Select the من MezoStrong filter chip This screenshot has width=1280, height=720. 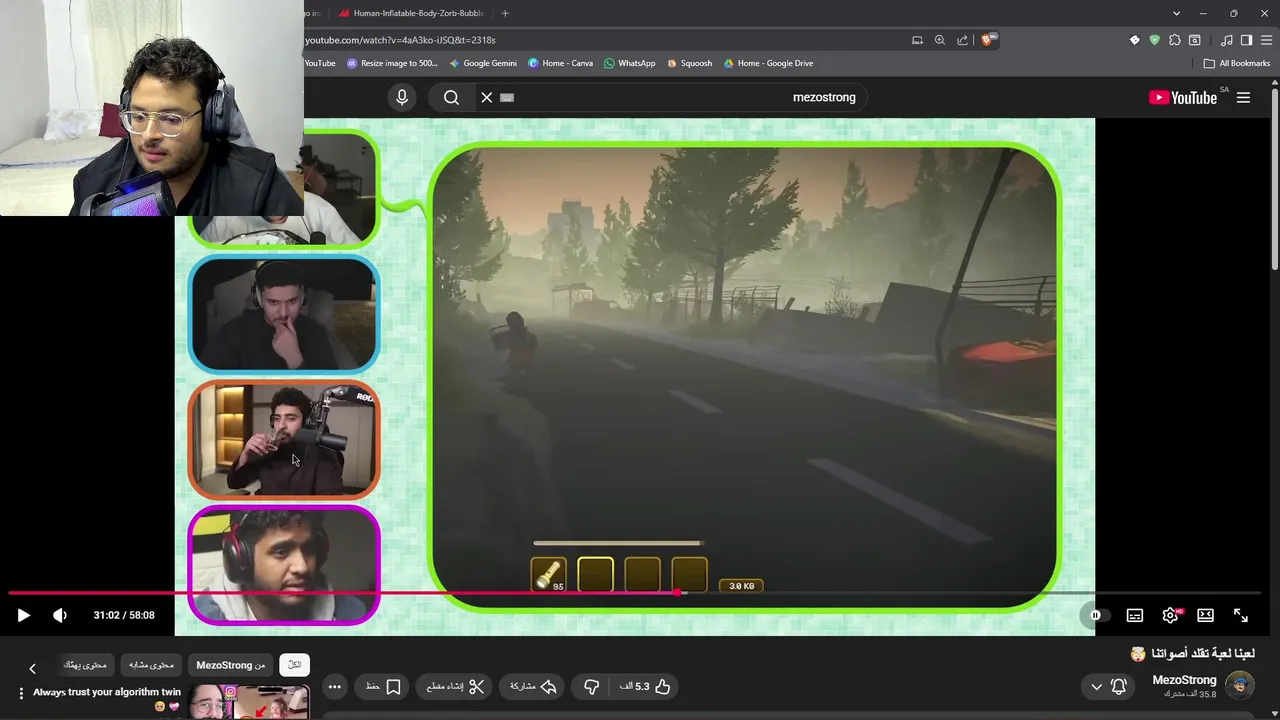231,665
